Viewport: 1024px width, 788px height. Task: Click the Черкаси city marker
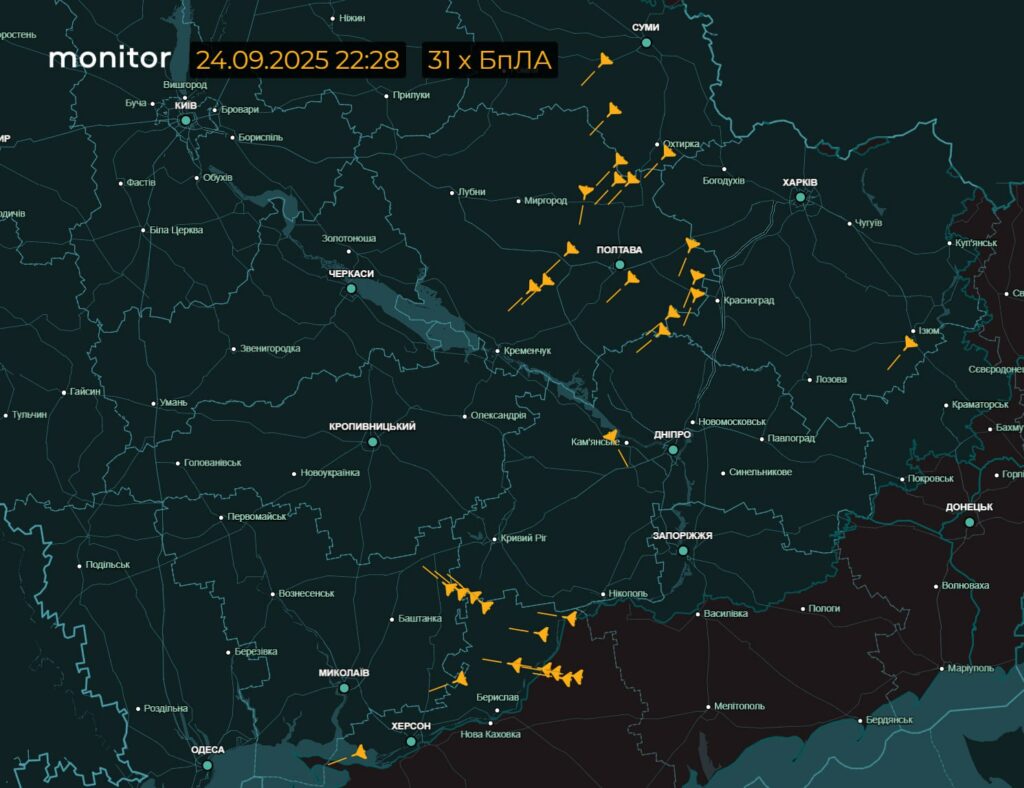click(x=351, y=289)
